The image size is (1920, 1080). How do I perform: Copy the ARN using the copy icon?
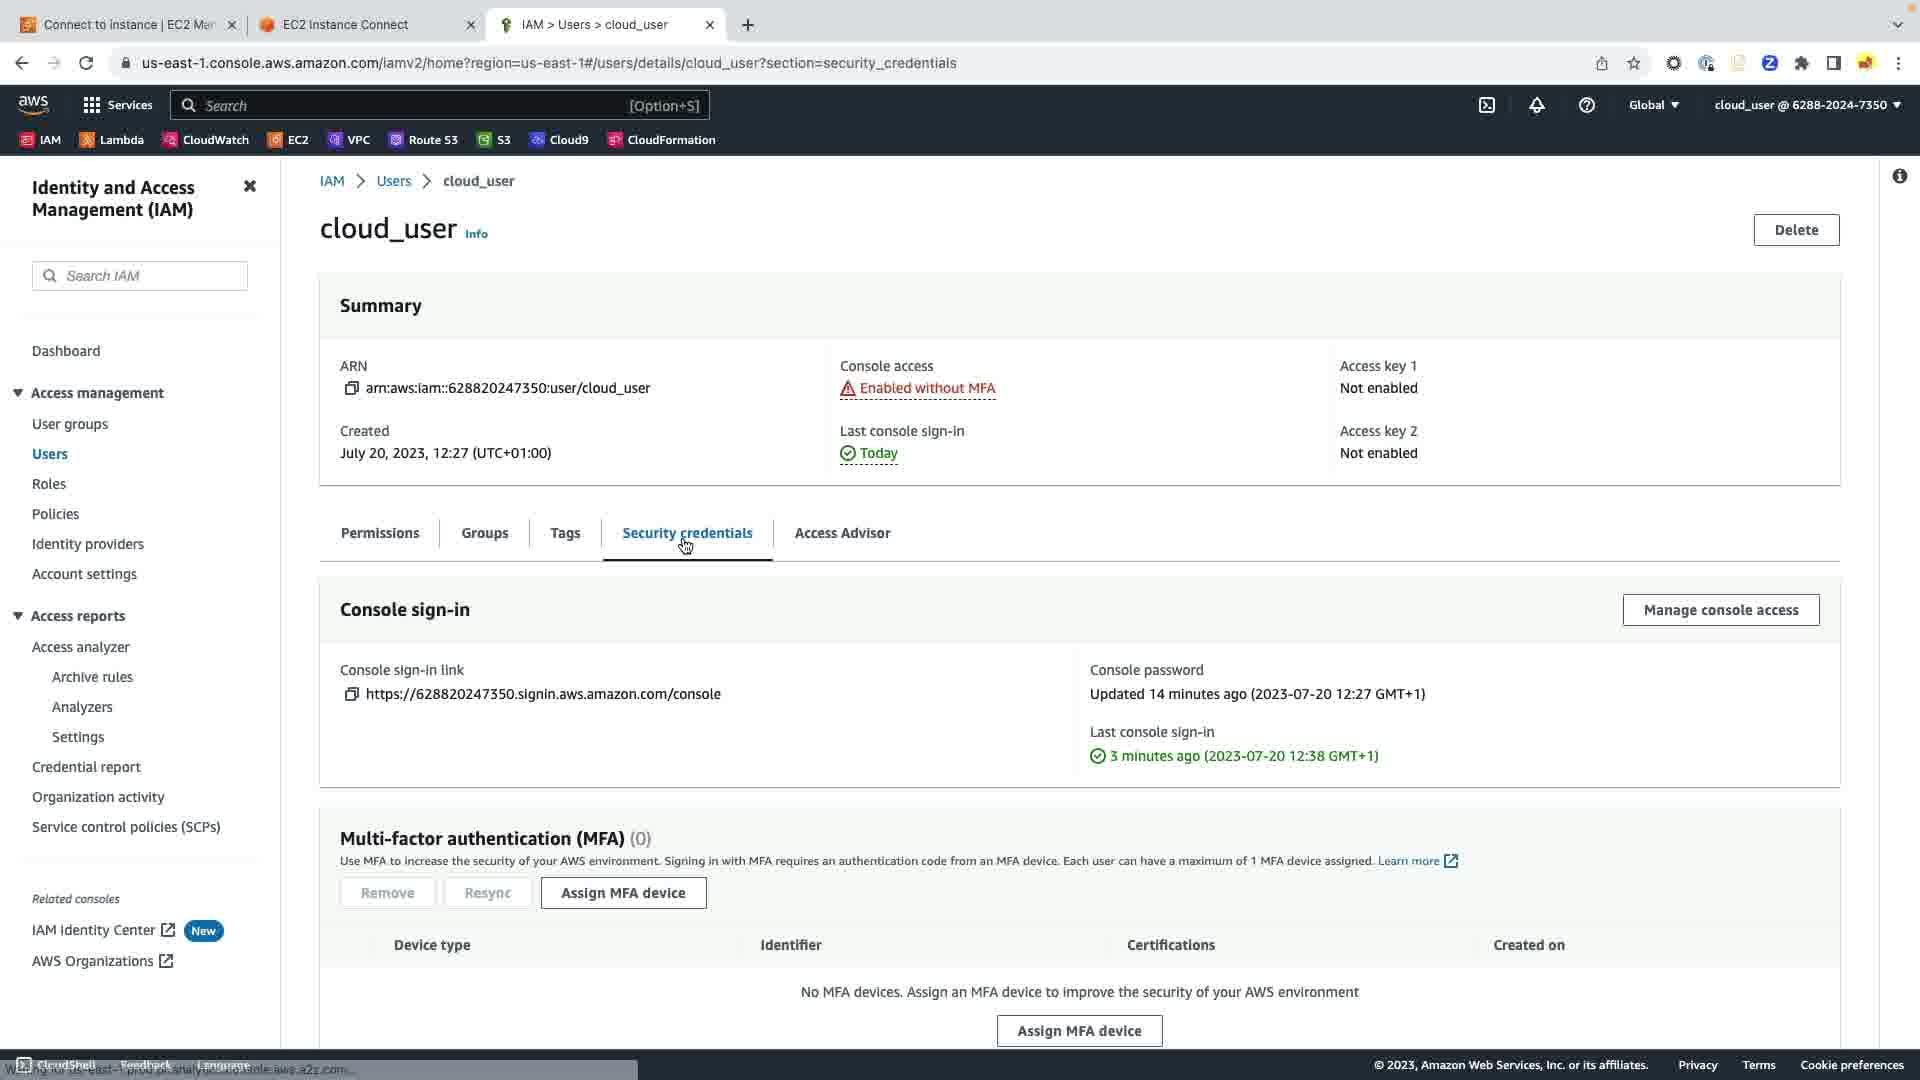(351, 388)
